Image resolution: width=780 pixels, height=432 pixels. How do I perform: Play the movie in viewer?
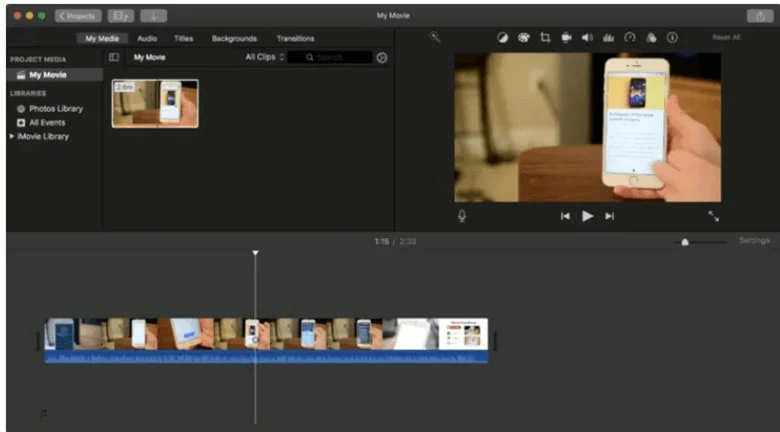click(x=587, y=216)
